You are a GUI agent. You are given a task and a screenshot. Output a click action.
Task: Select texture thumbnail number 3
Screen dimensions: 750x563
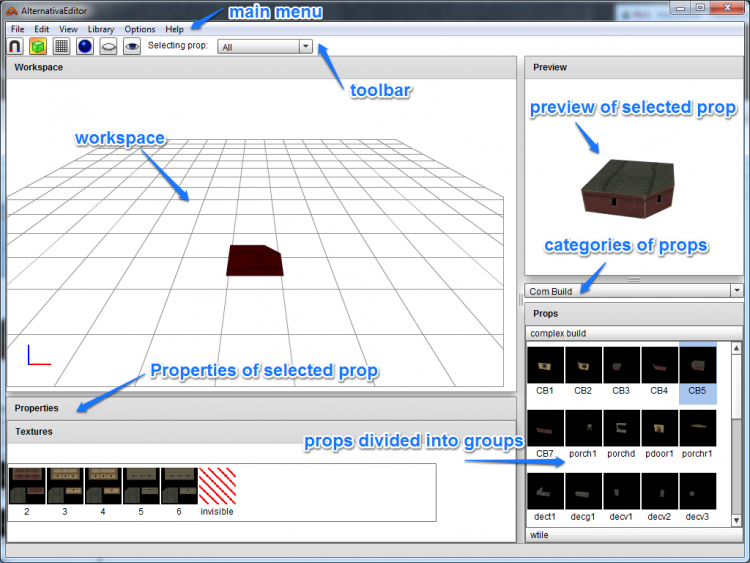[65, 486]
